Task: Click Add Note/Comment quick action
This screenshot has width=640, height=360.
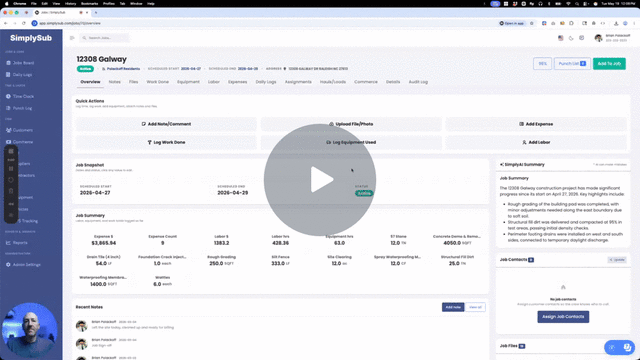Action: pyautogui.click(x=166, y=124)
